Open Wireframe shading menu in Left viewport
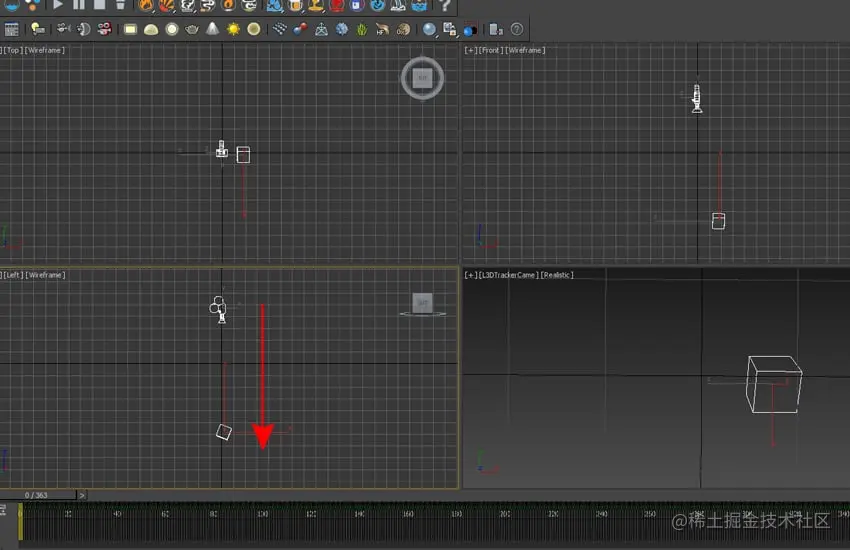 click(x=46, y=275)
